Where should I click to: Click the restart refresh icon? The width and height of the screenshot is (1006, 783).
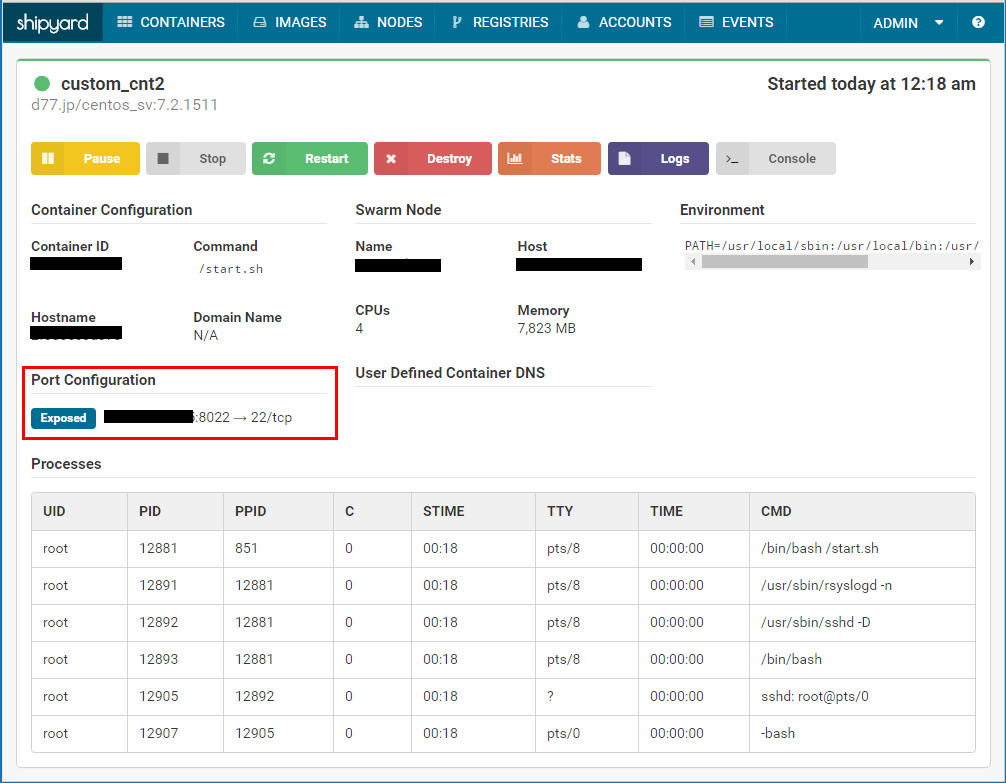pos(269,158)
